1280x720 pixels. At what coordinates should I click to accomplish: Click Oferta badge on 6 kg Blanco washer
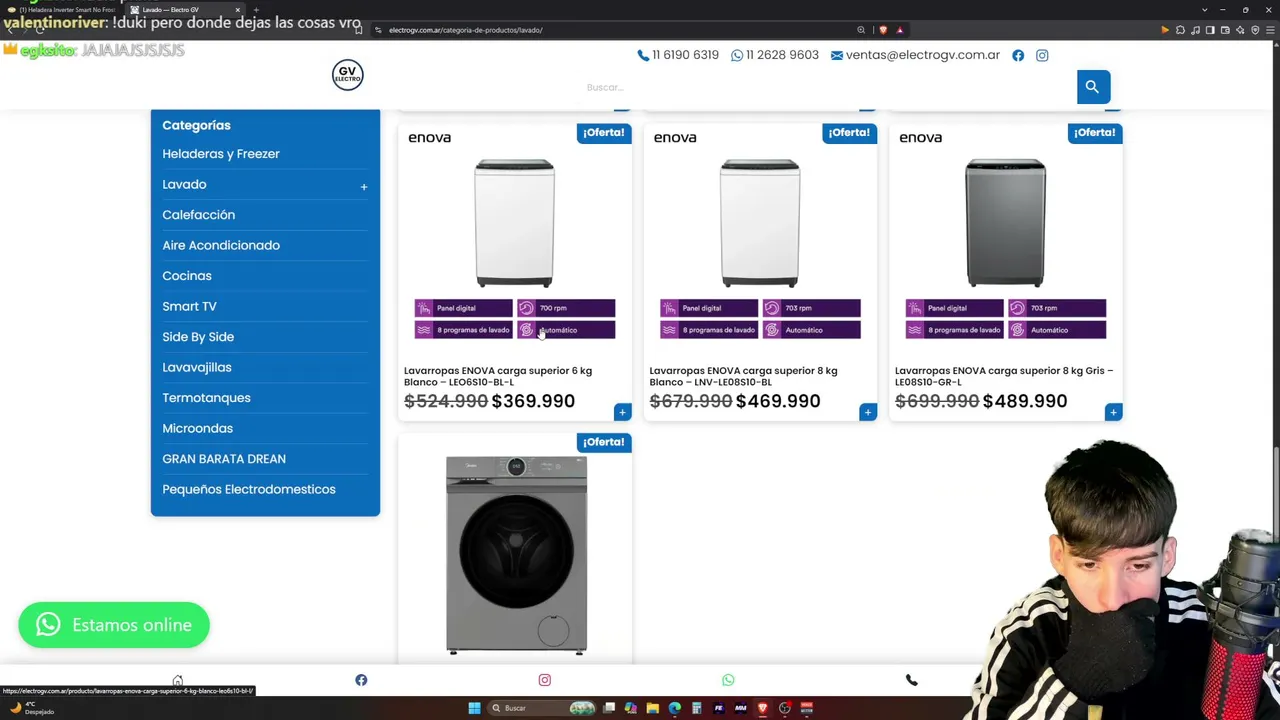pos(604,133)
